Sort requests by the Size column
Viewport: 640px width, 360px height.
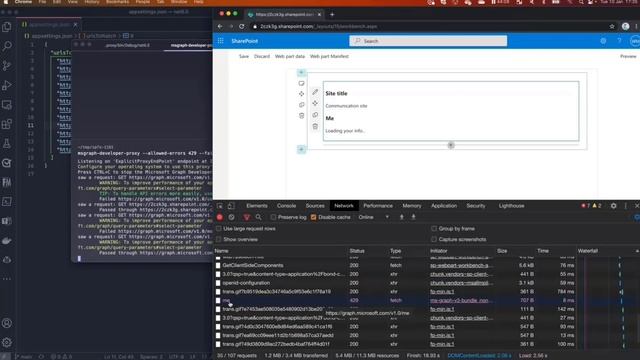(502, 251)
